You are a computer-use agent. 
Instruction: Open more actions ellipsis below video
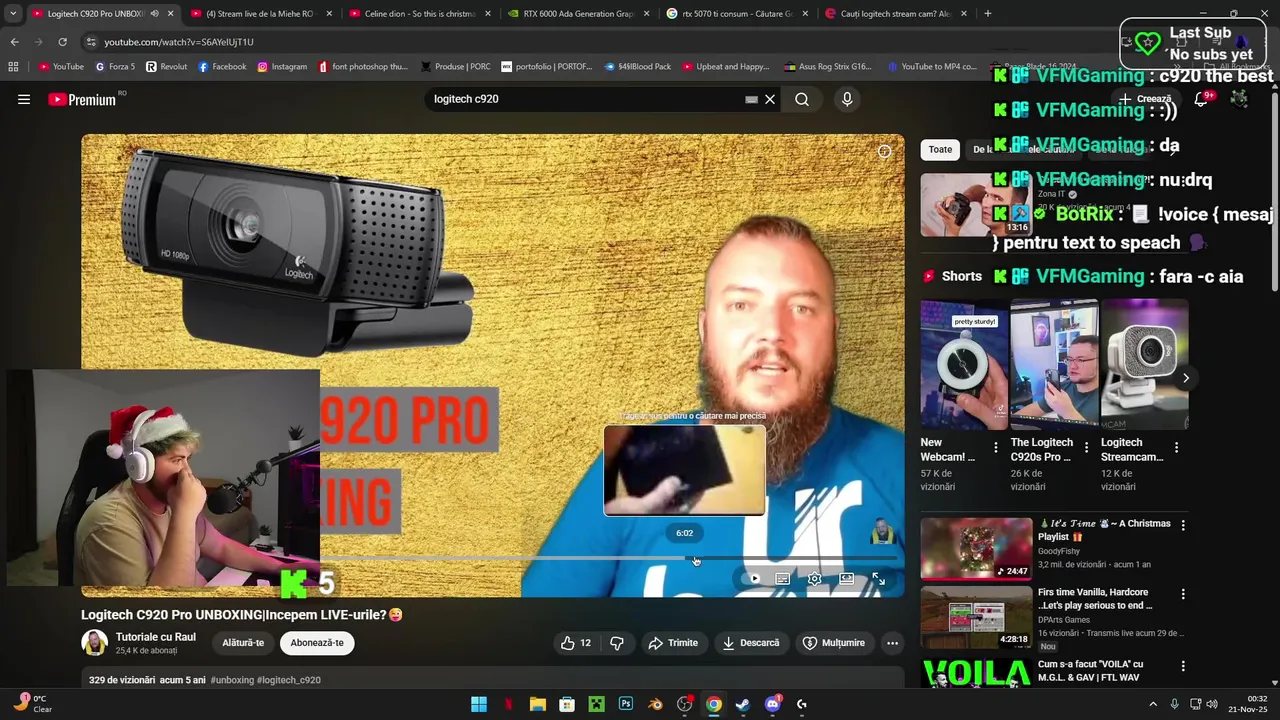pos(892,643)
